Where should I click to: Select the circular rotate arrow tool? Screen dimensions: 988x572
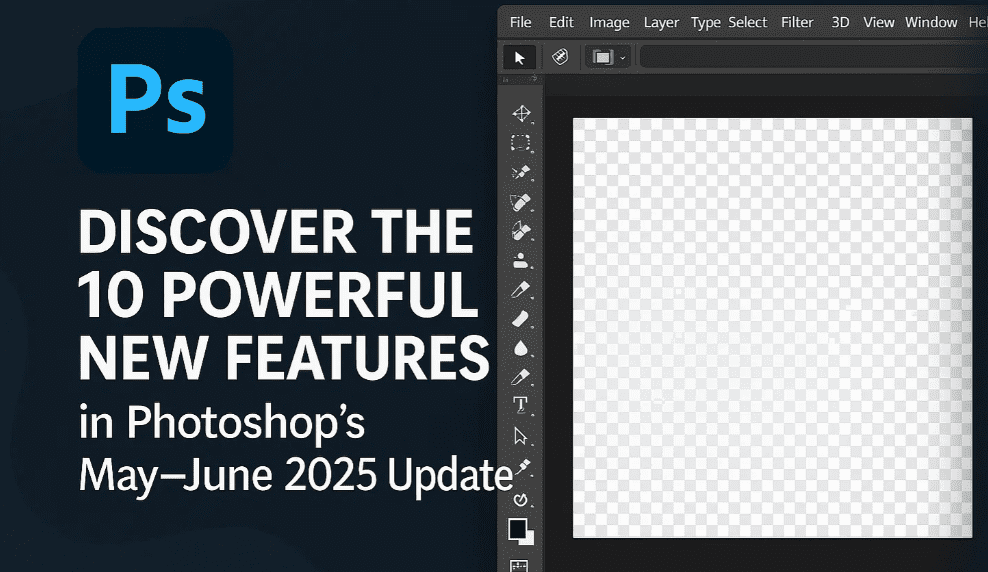(x=520, y=500)
